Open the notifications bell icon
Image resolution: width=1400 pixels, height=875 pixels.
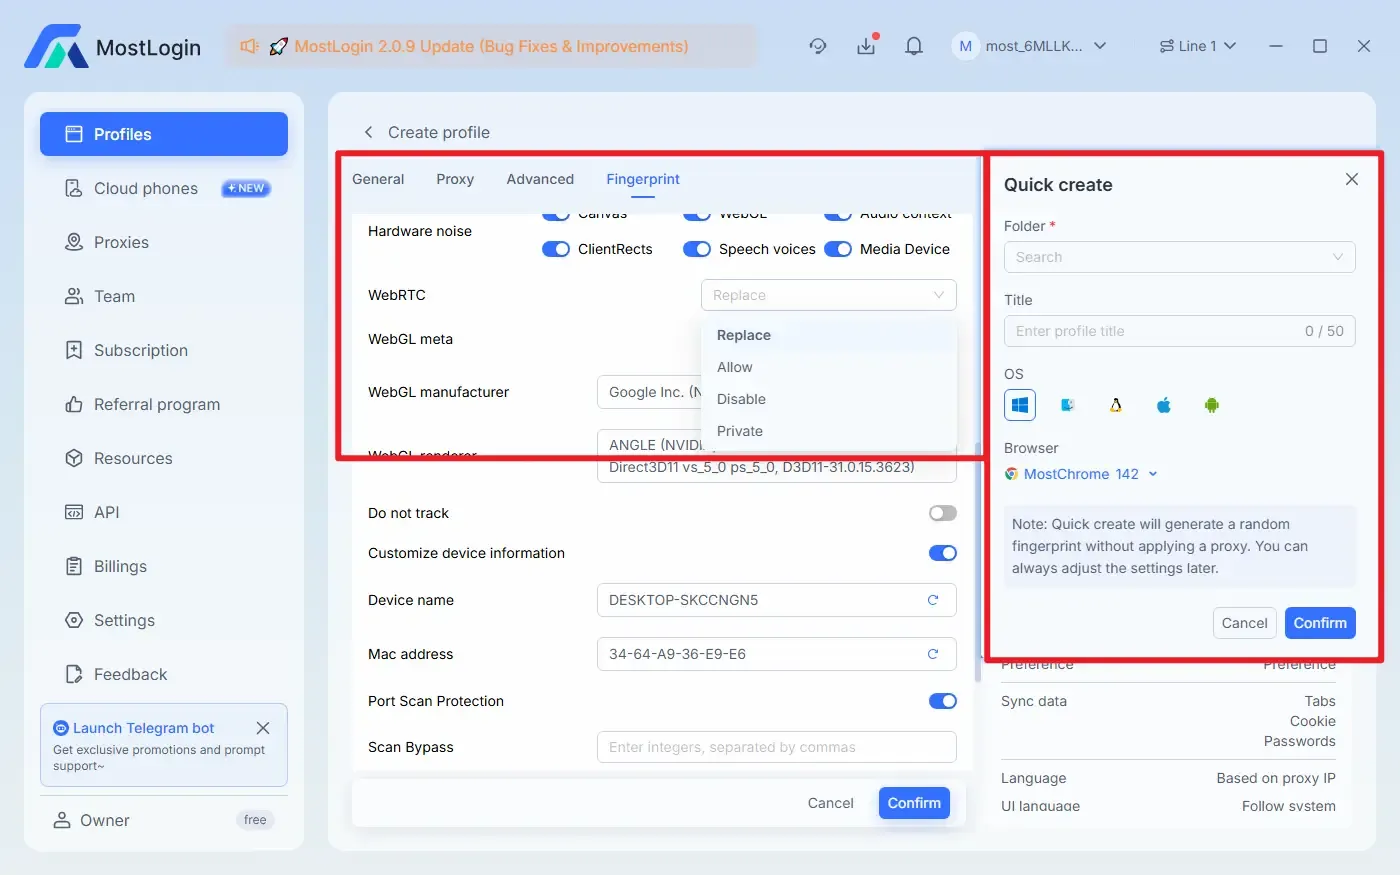[x=913, y=46]
